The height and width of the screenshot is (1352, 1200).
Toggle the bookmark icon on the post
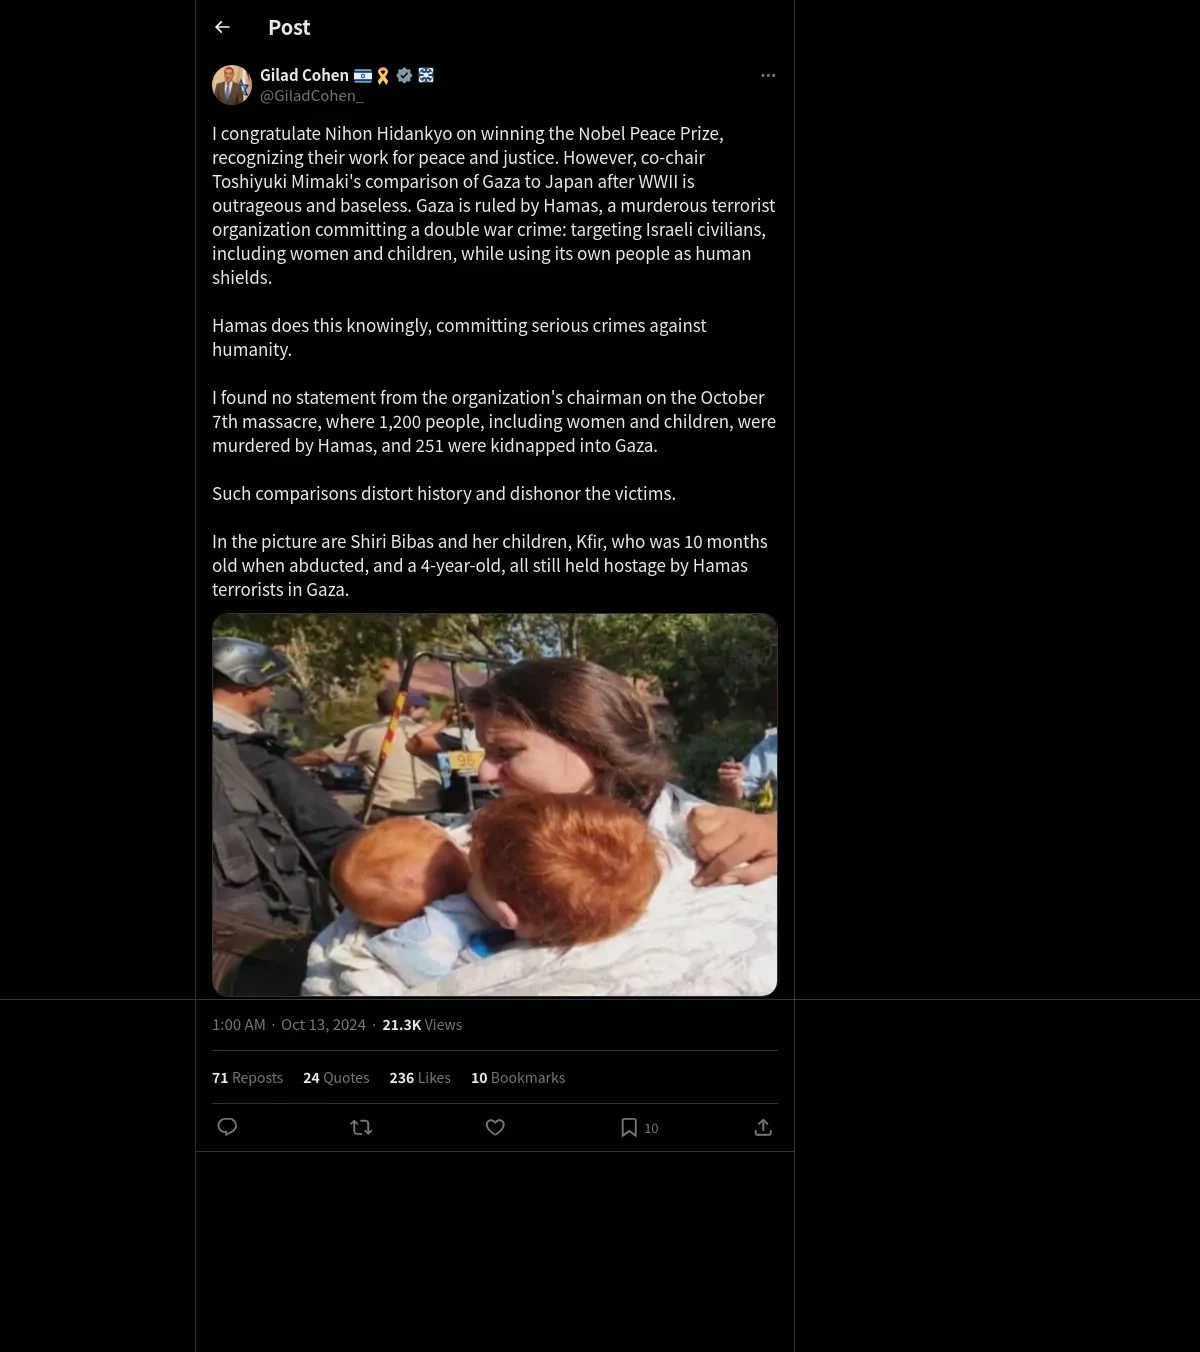pyautogui.click(x=629, y=1127)
